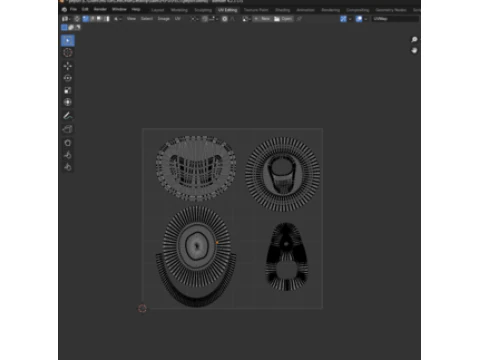
Task: Click the Open image button
Action: pos(283,19)
